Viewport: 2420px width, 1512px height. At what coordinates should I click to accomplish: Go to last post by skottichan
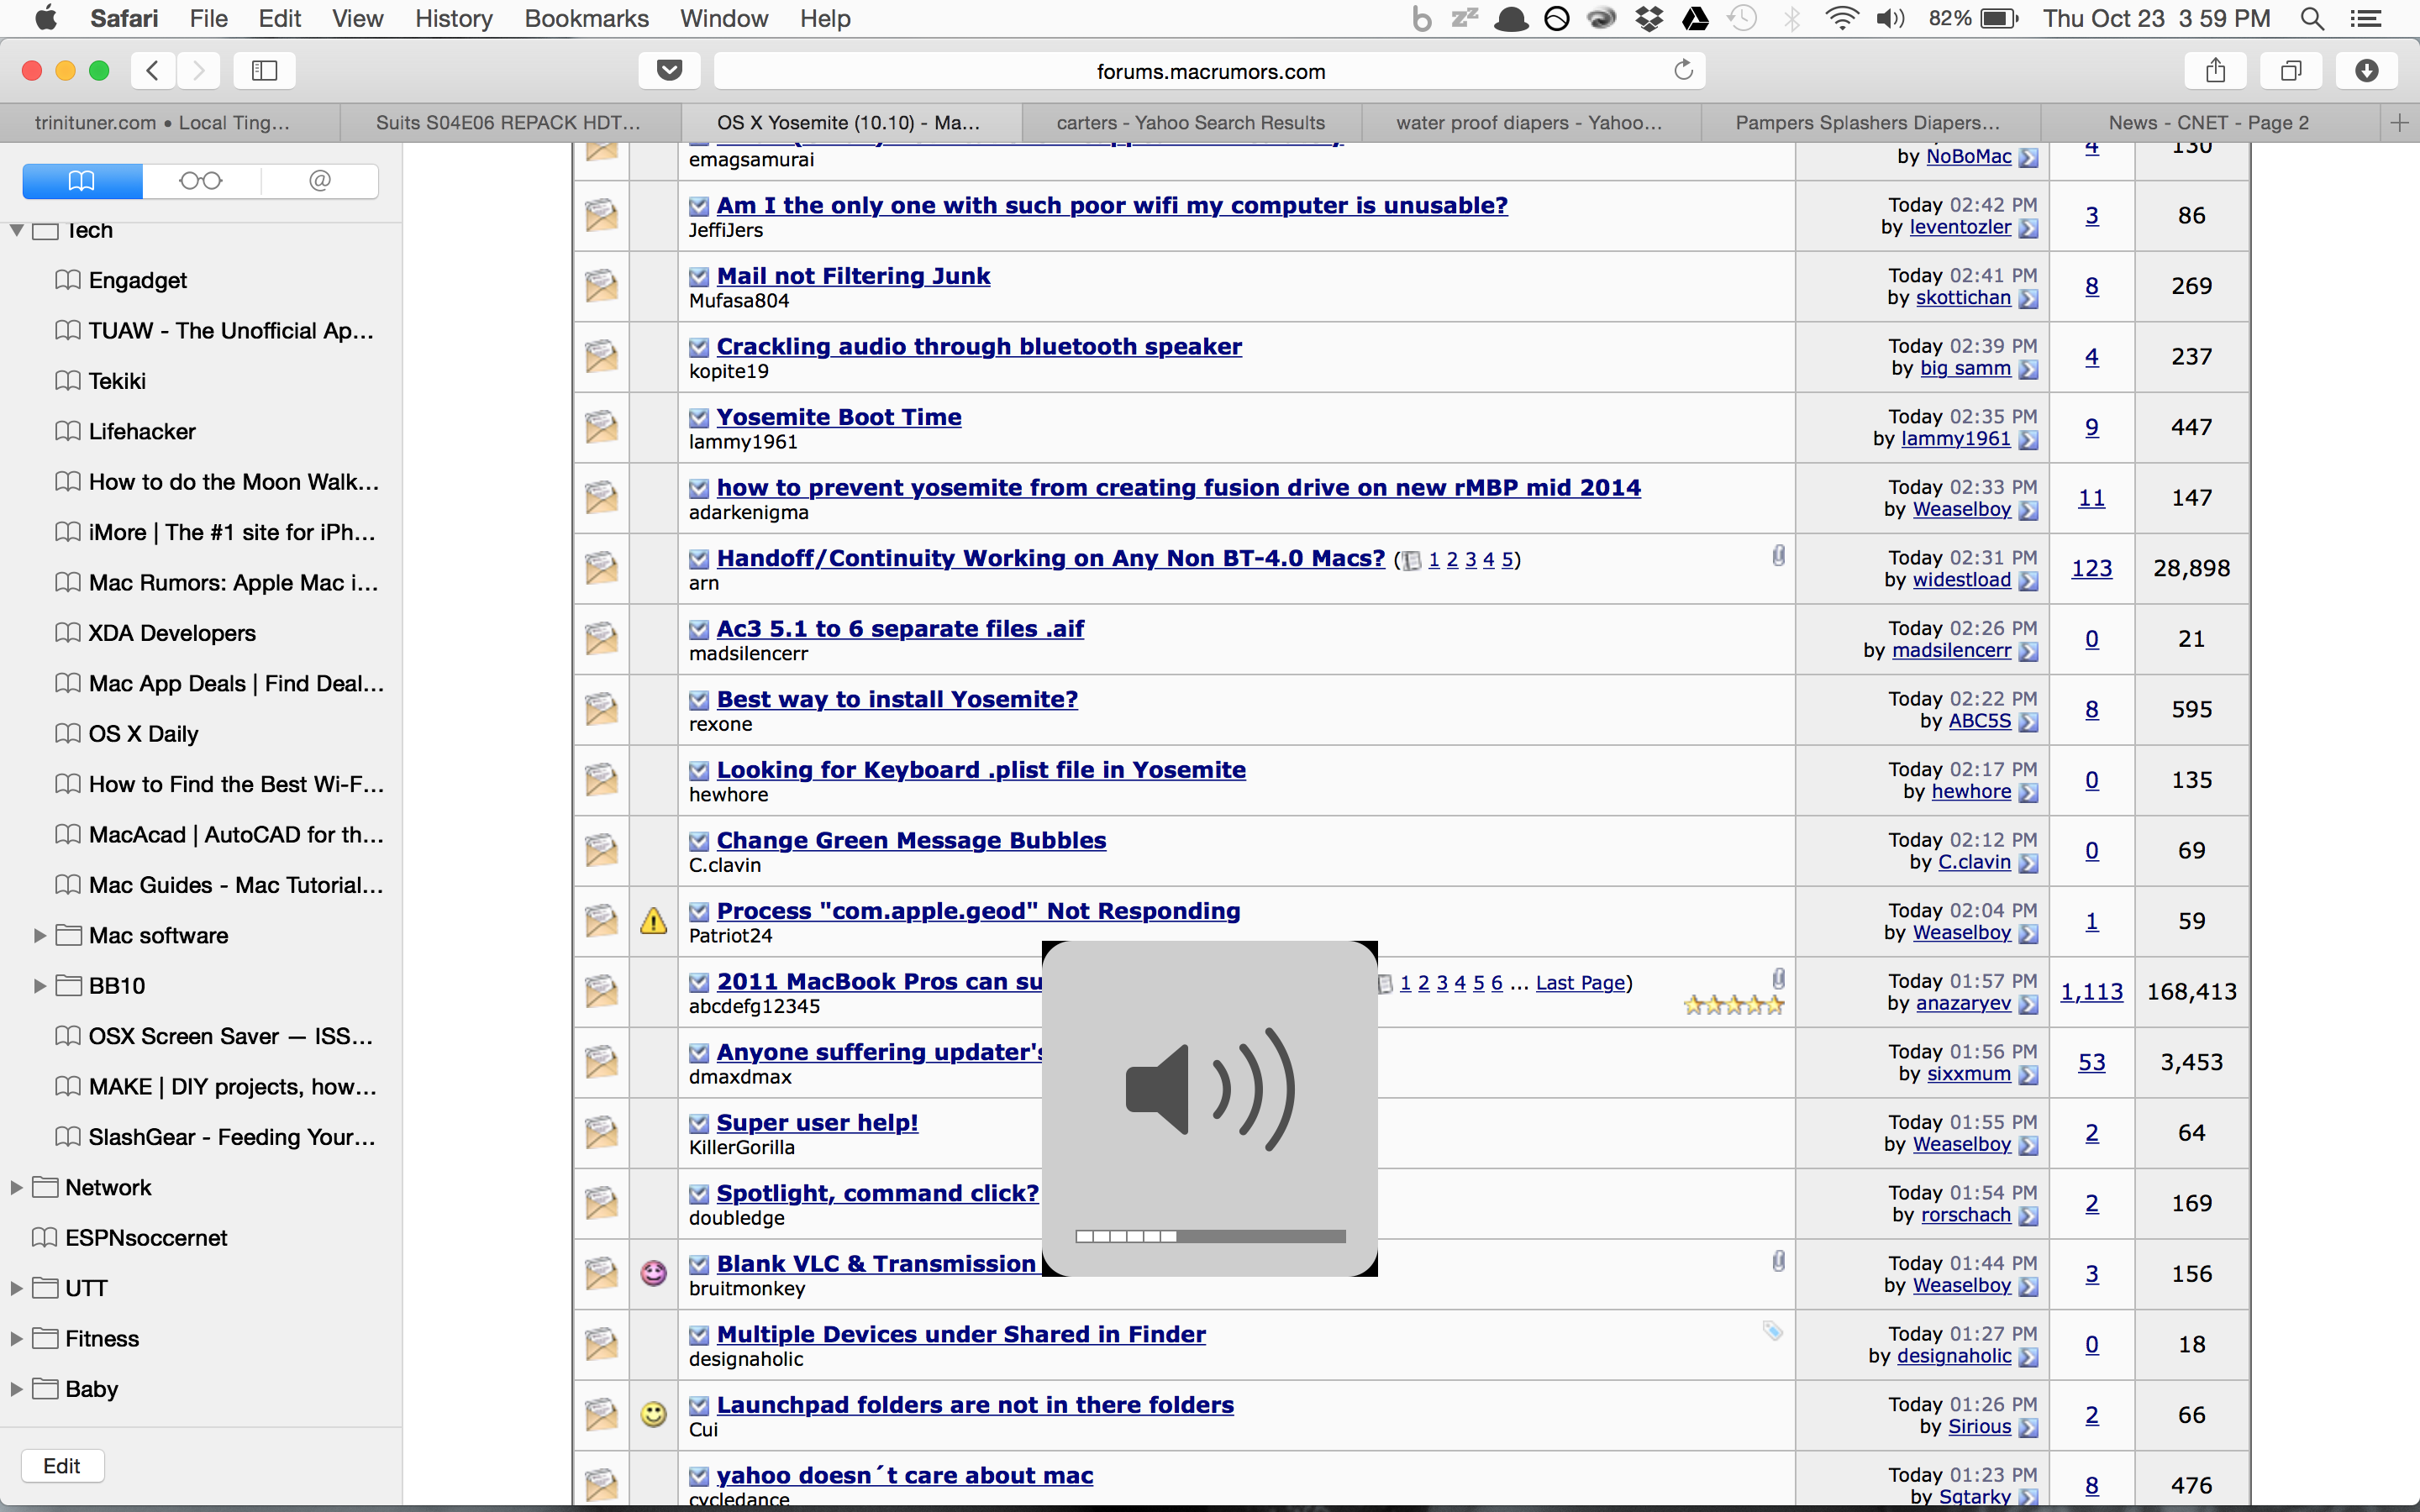(x=2028, y=299)
